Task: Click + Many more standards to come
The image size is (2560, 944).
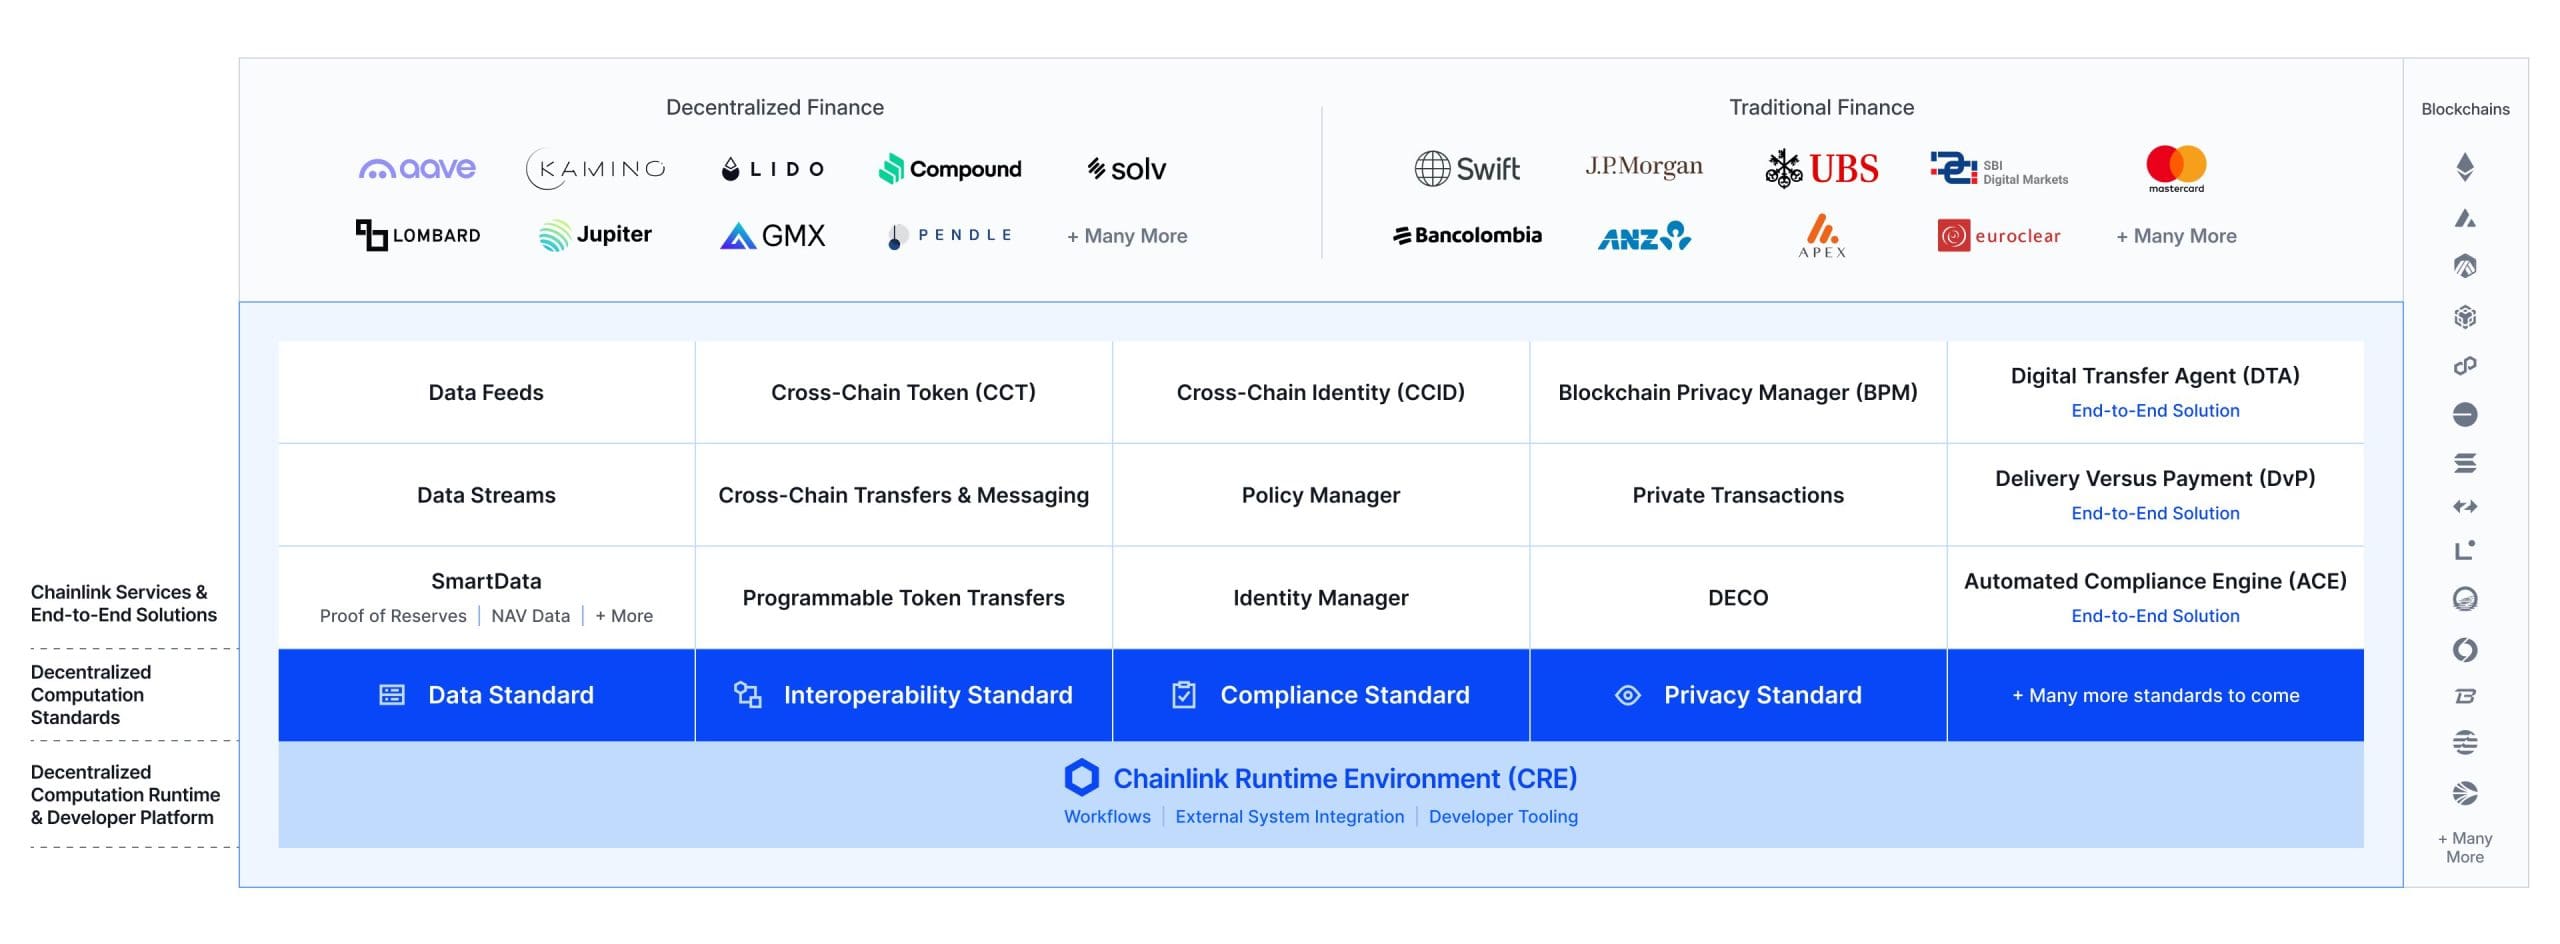Action: 2155,695
